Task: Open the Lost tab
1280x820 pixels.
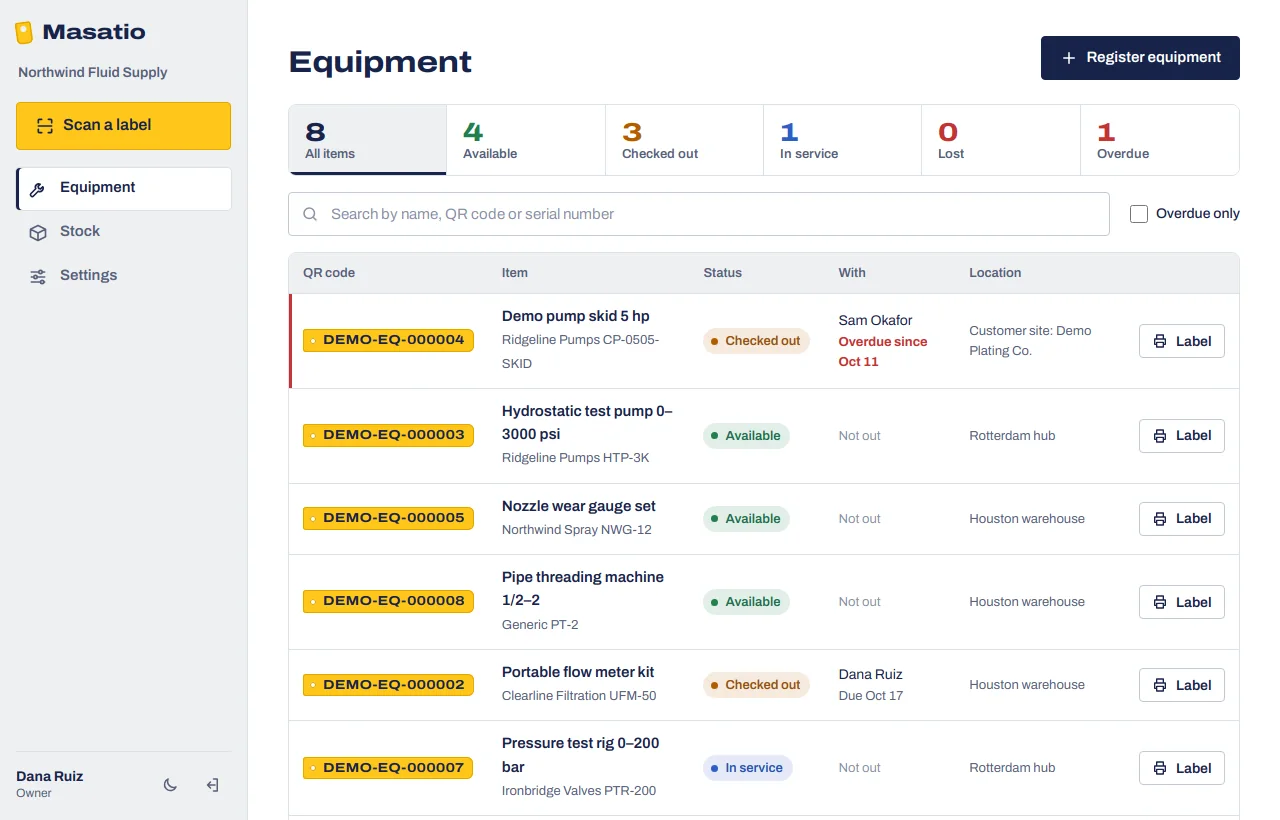Action: [x=1001, y=140]
